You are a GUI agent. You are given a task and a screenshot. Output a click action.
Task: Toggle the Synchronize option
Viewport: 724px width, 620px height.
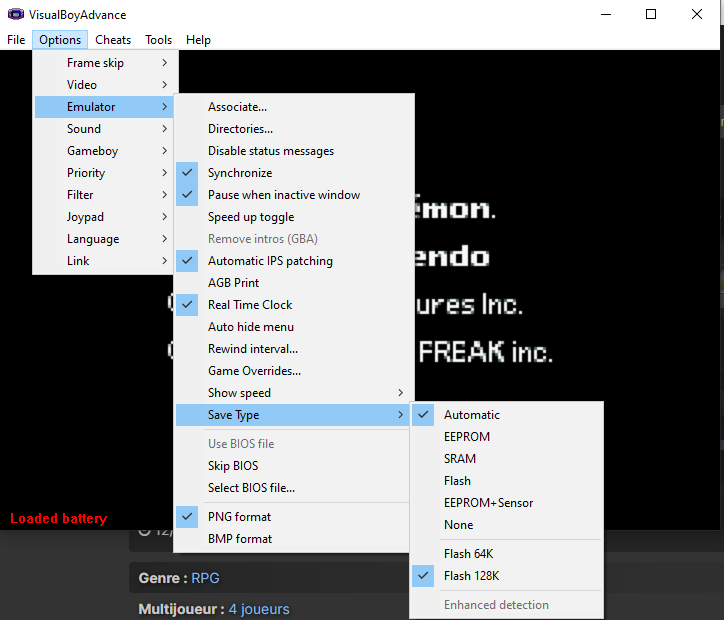tap(239, 173)
